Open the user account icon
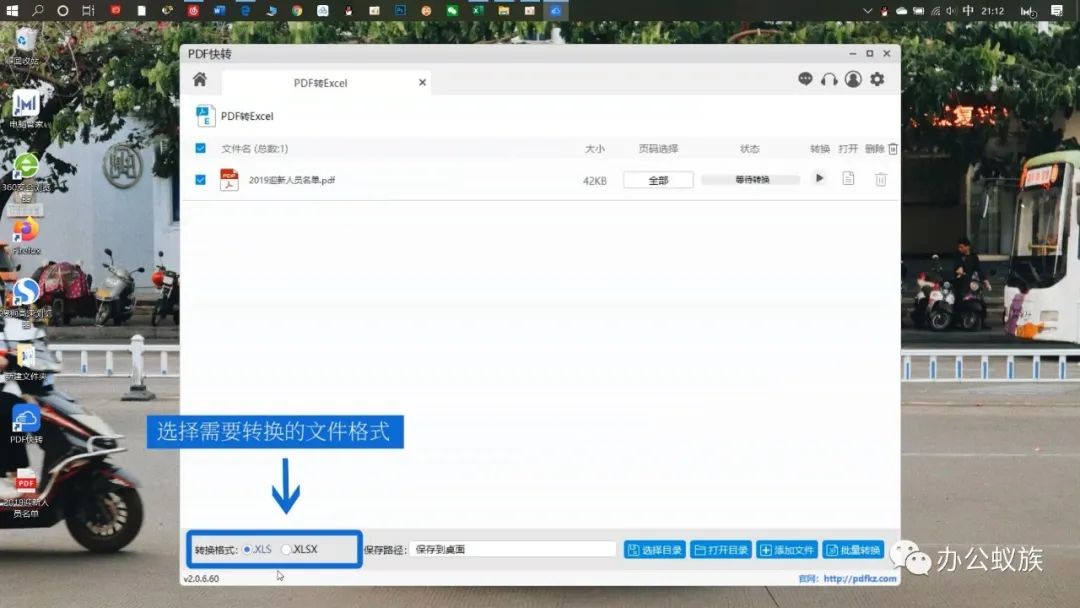 click(x=853, y=79)
